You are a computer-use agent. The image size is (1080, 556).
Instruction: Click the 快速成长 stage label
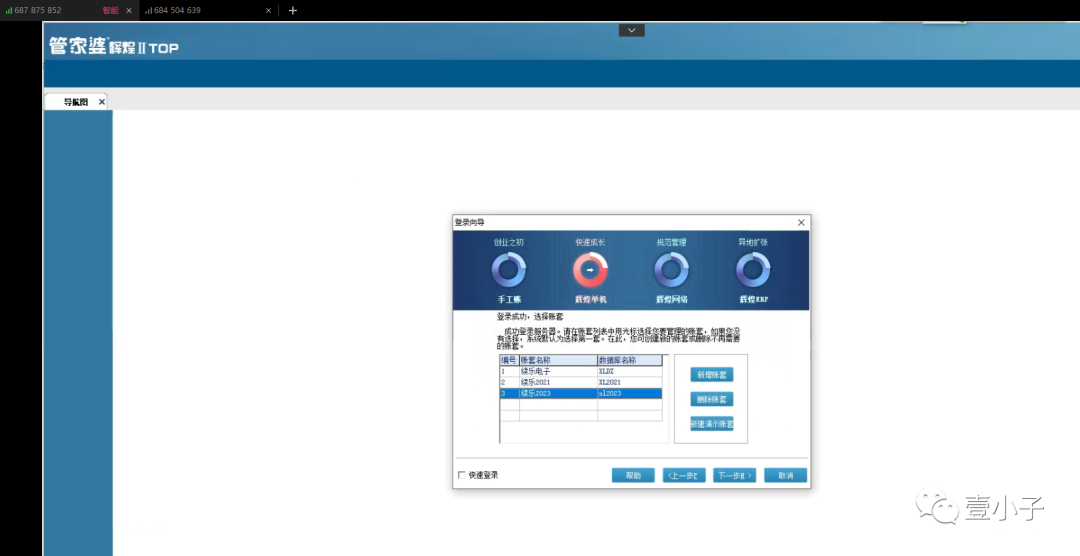(x=590, y=242)
